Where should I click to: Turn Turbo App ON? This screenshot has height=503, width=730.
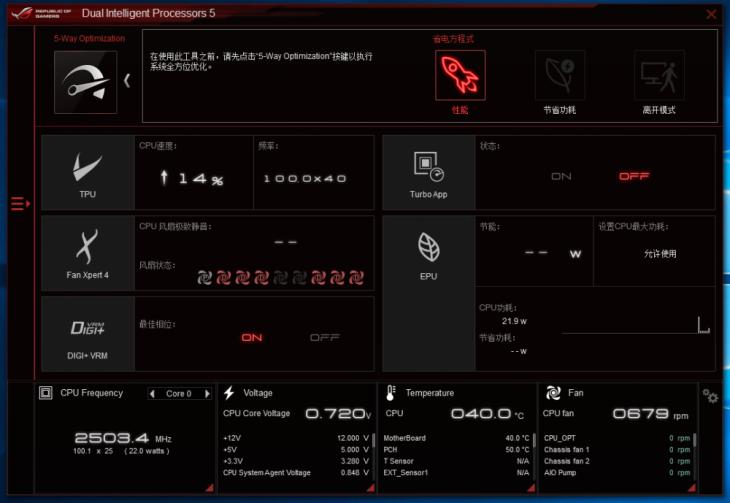click(x=561, y=177)
